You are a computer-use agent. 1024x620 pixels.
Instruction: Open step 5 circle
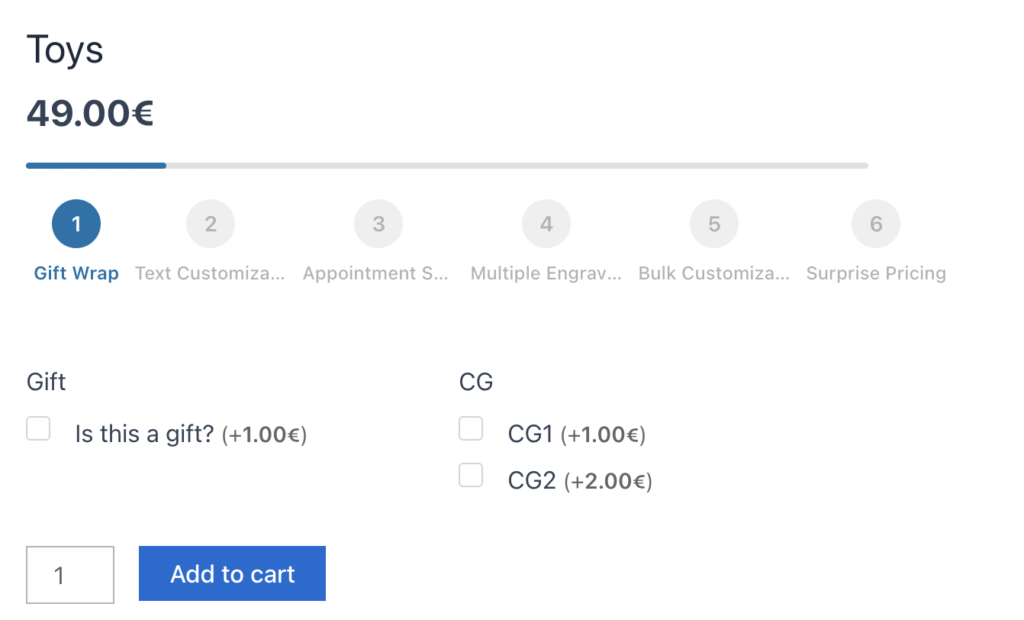click(x=714, y=224)
